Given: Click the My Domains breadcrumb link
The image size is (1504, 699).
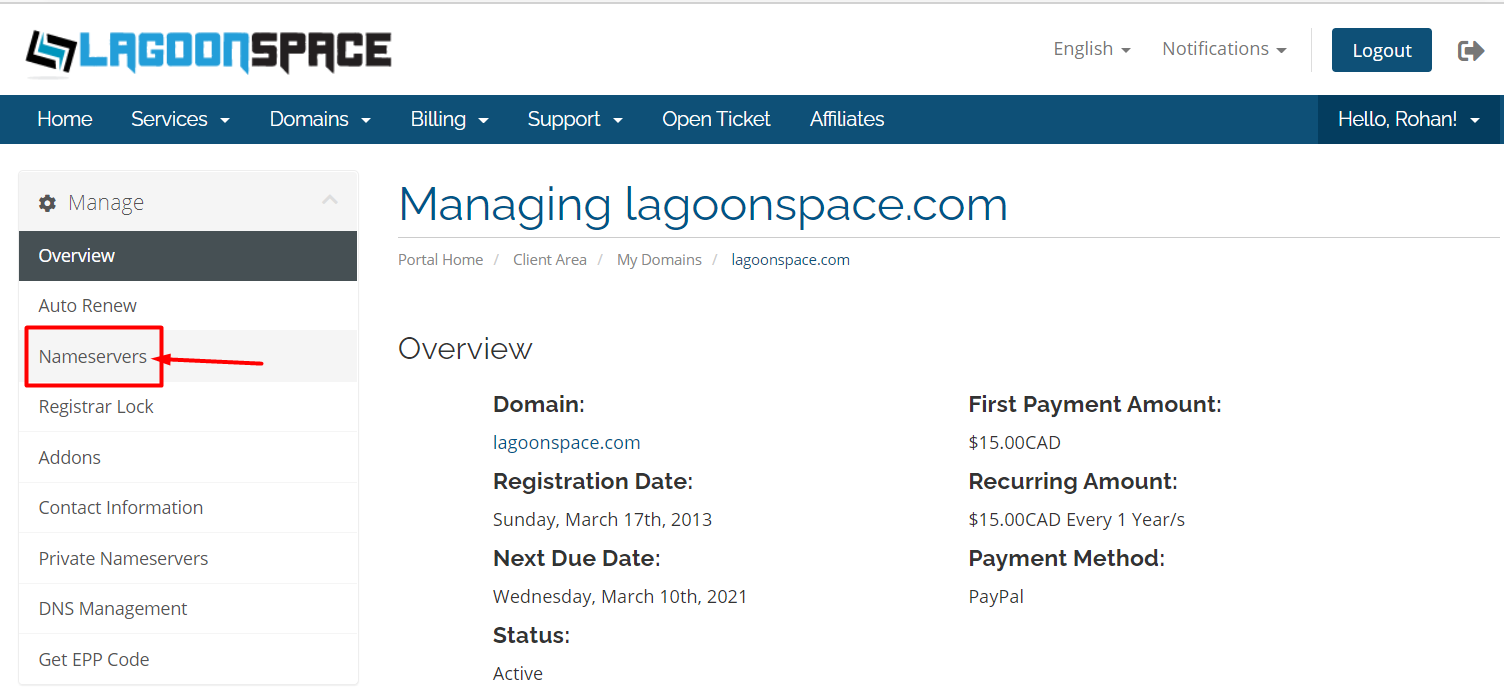Looking at the screenshot, I should (659, 260).
